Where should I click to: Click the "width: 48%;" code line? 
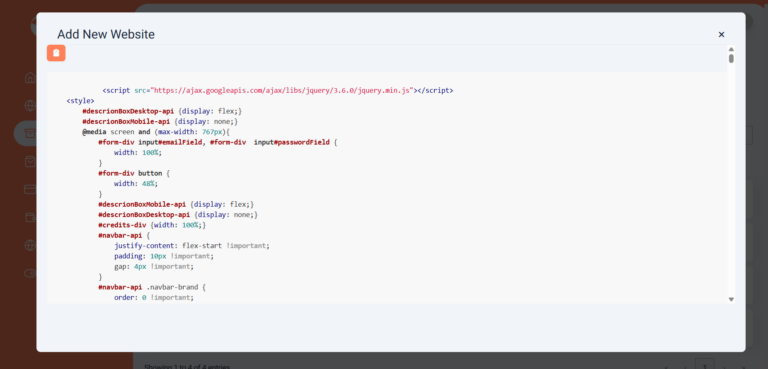point(136,184)
